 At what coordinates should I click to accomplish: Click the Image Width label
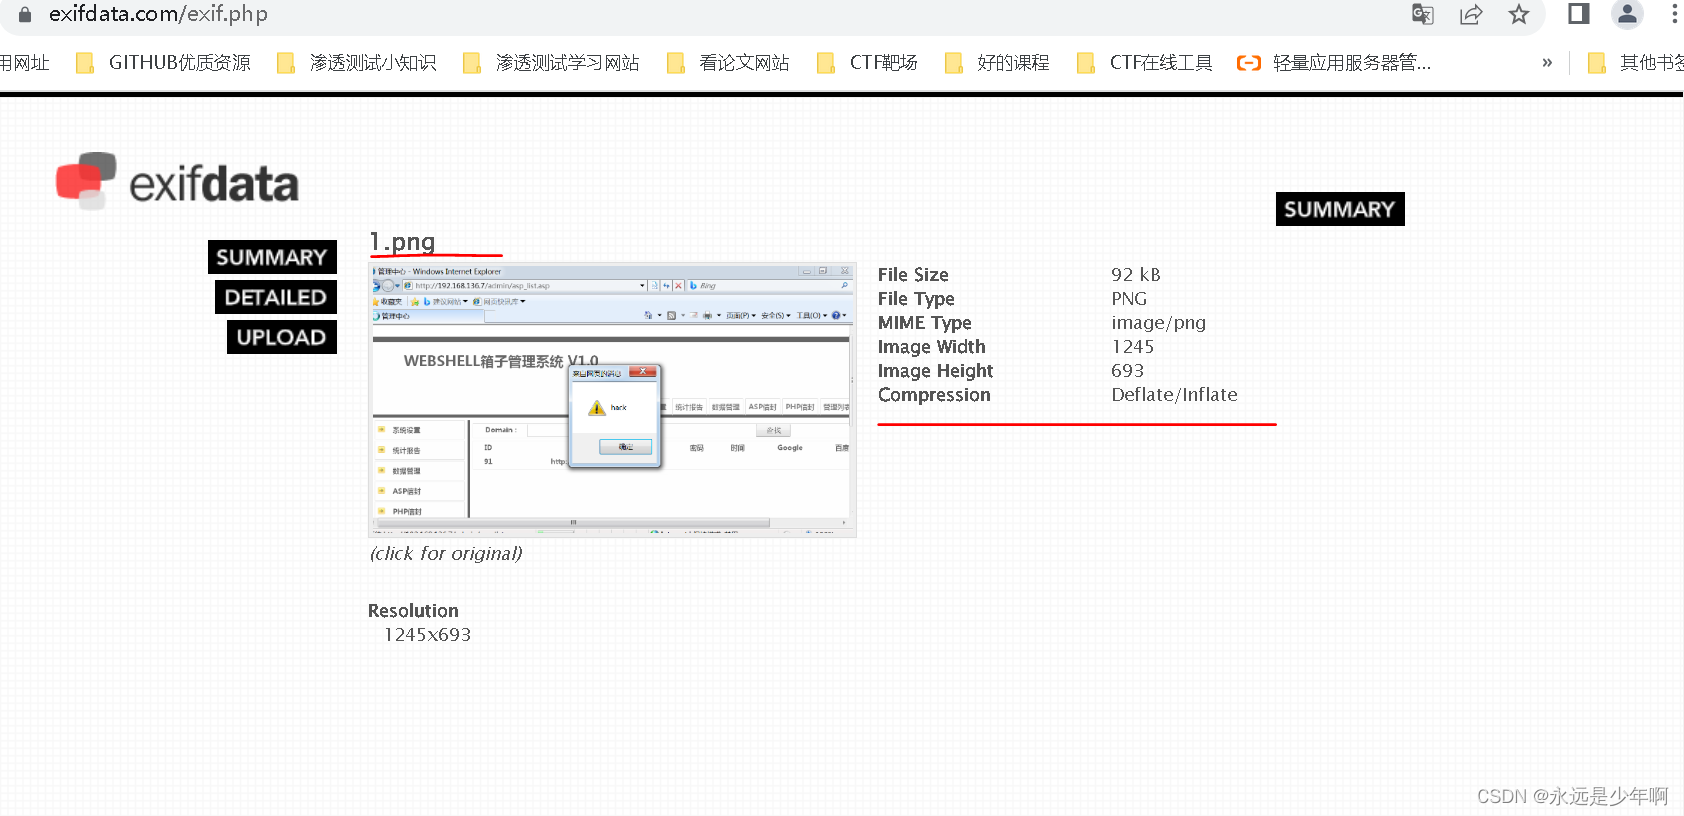click(x=931, y=347)
